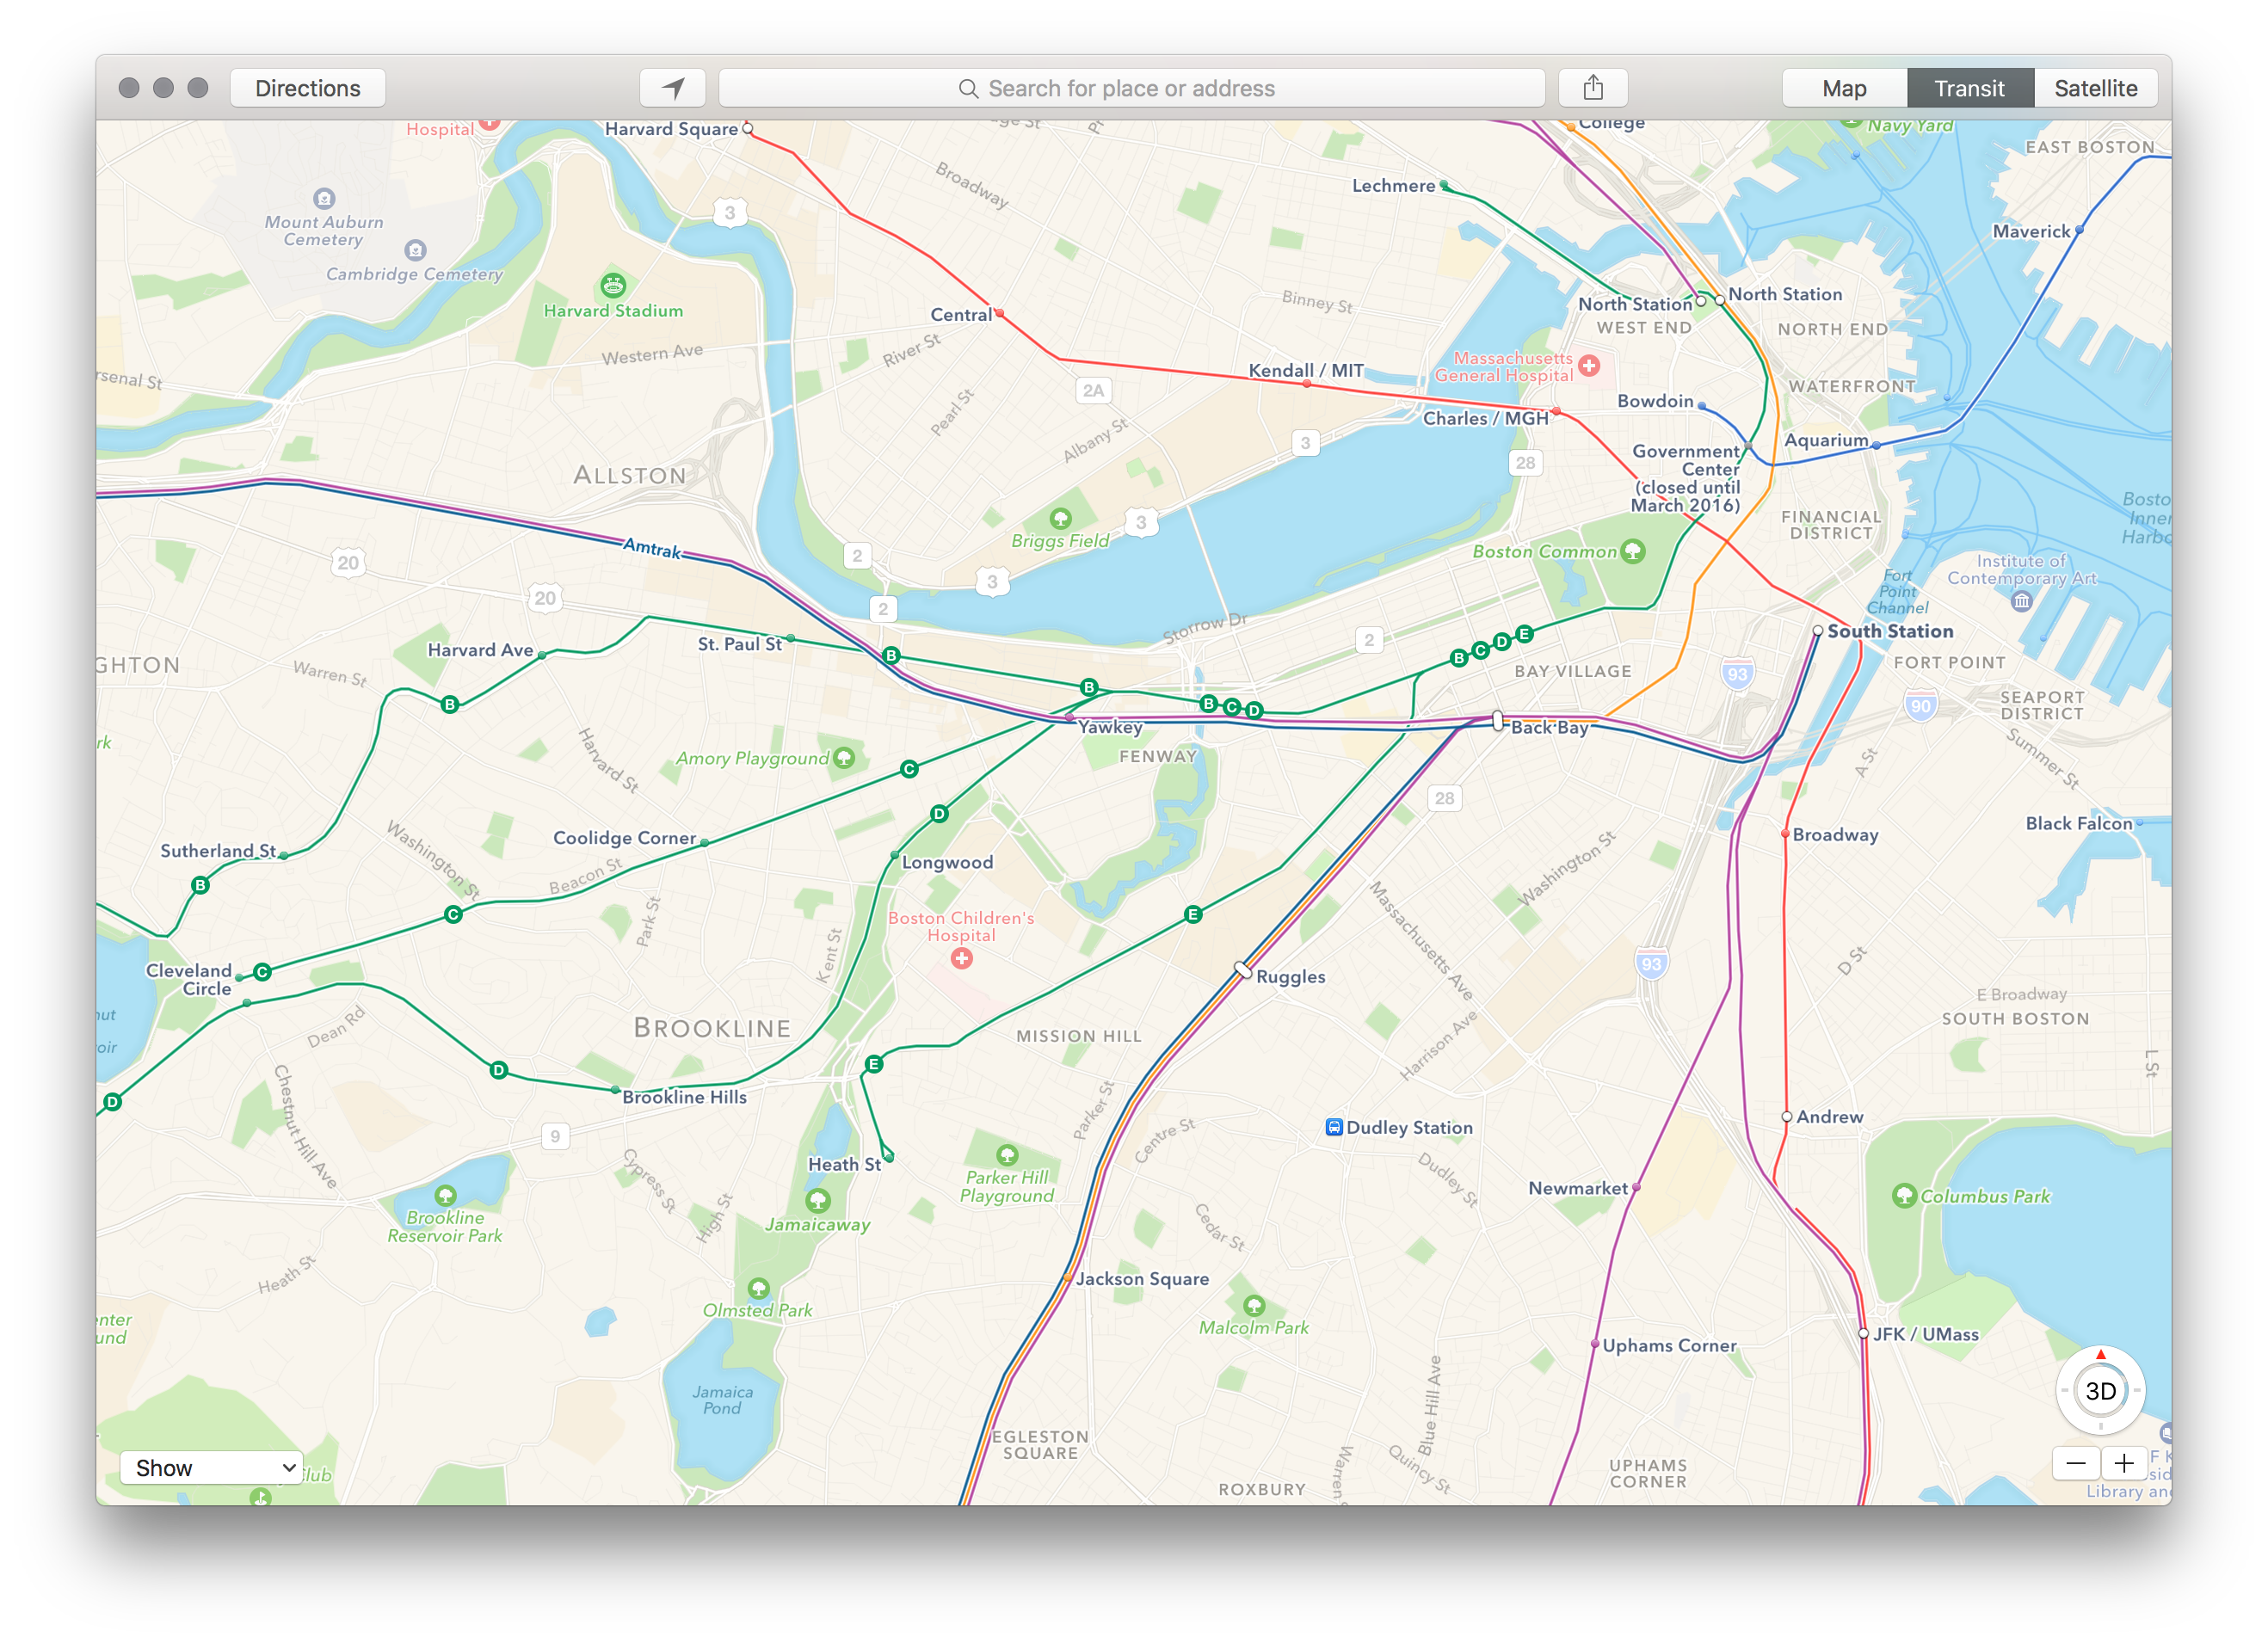Open the Share button in the toolbar
The width and height of the screenshot is (2268, 1643).
[1593, 88]
